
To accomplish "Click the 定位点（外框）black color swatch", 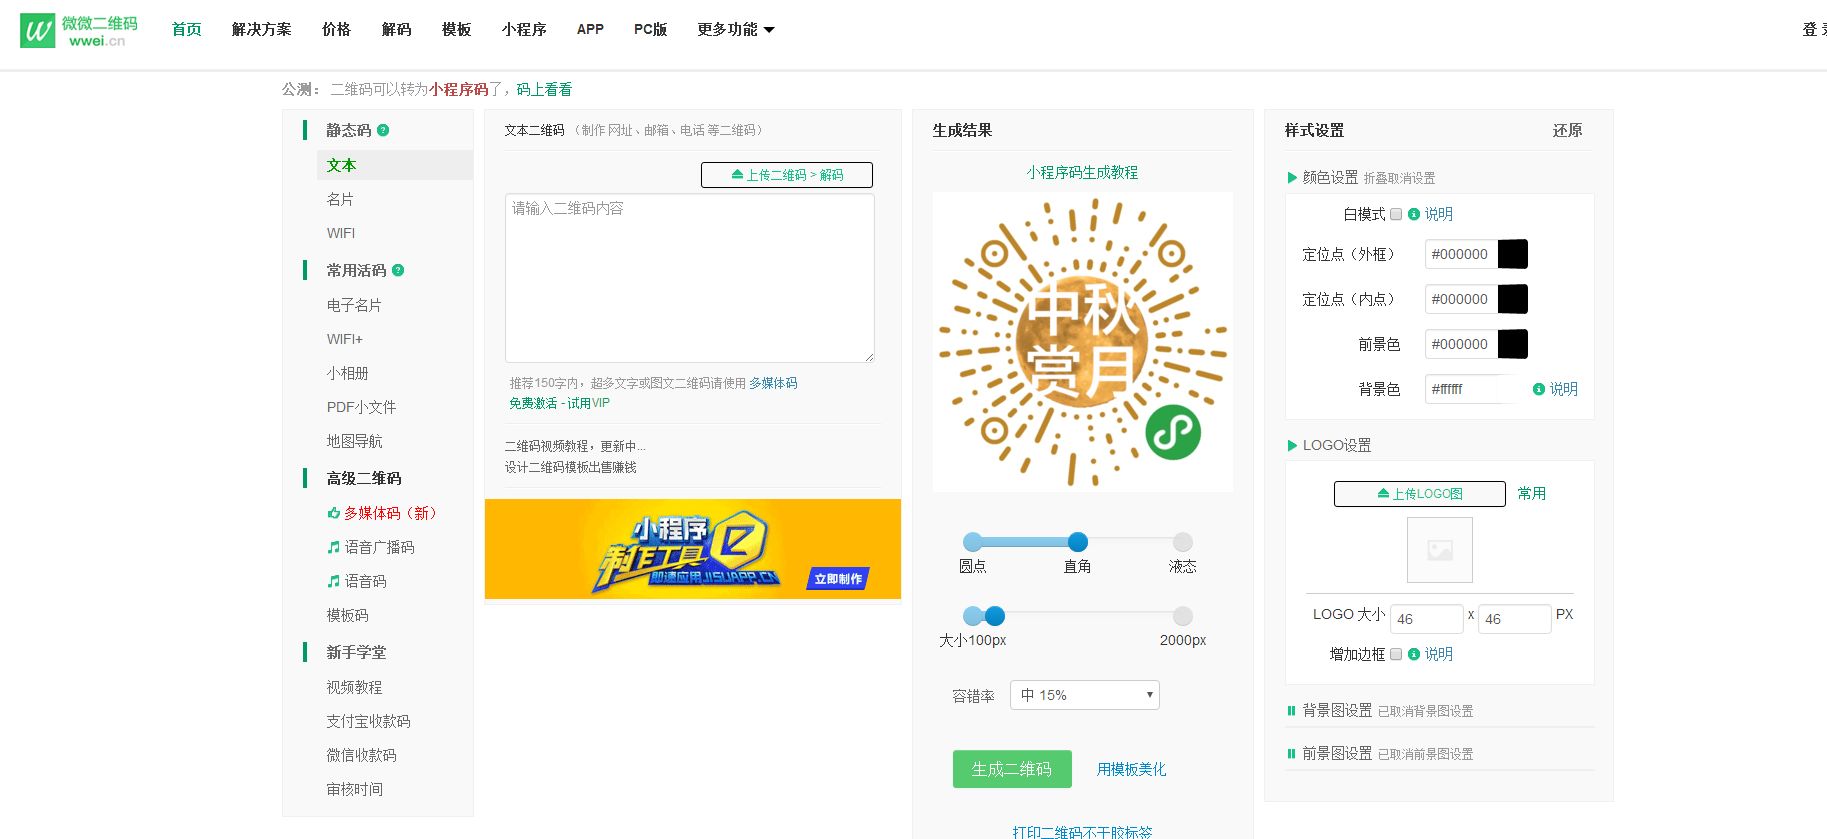I will (1512, 254).
